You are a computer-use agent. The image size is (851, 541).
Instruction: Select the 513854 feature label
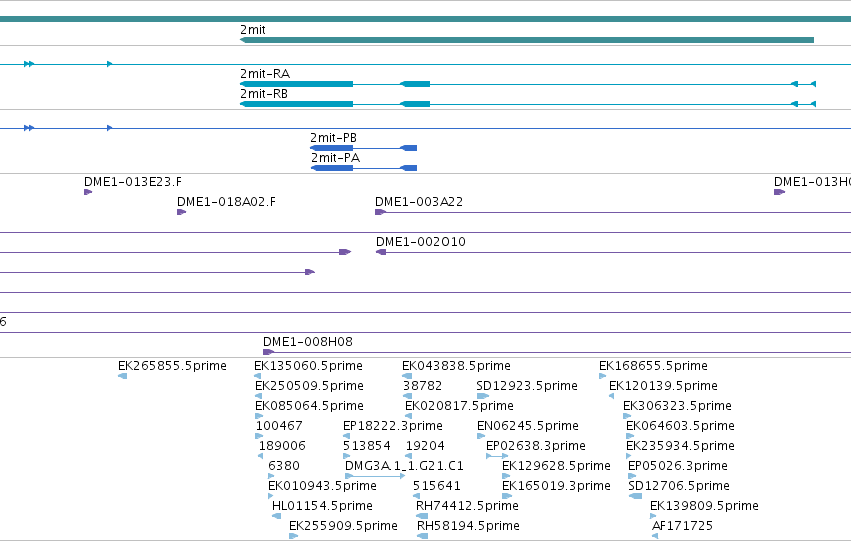coord(367,446)
